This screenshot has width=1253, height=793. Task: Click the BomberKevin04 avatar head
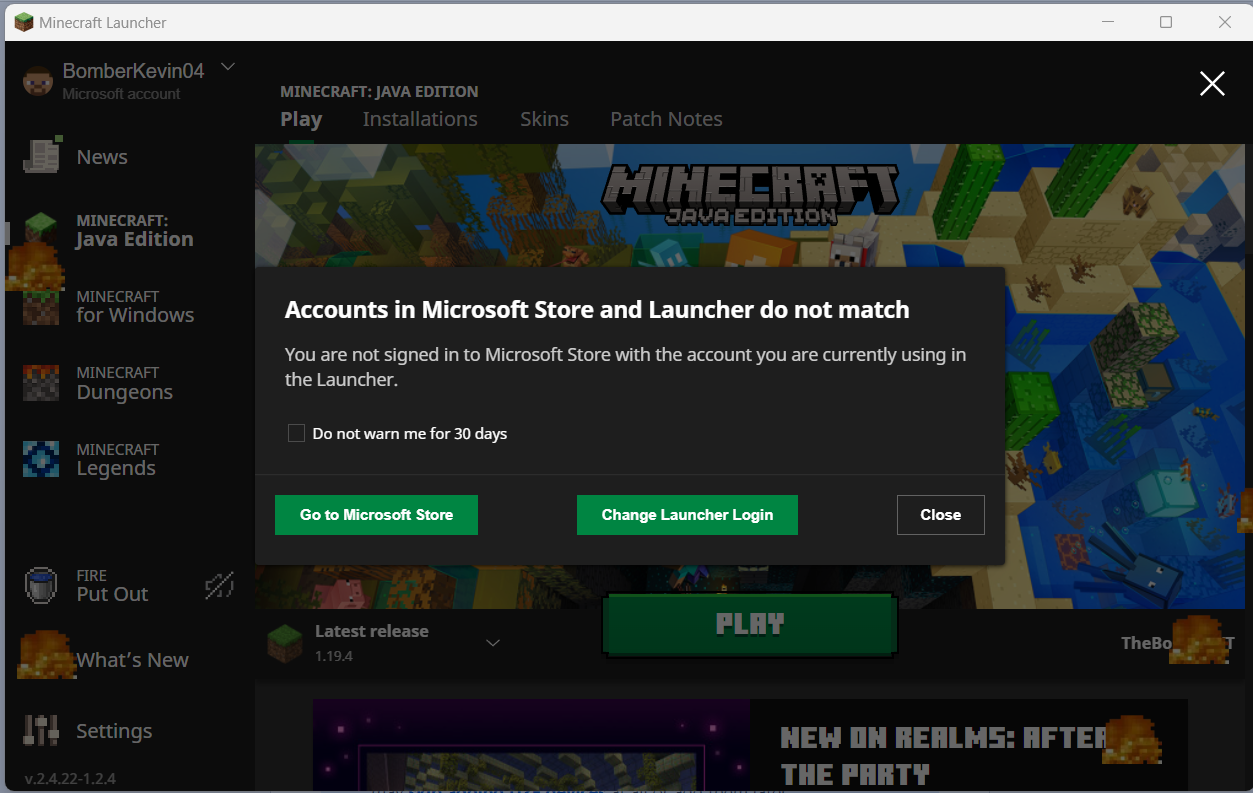pyautogui.click(x=38, y=81)
